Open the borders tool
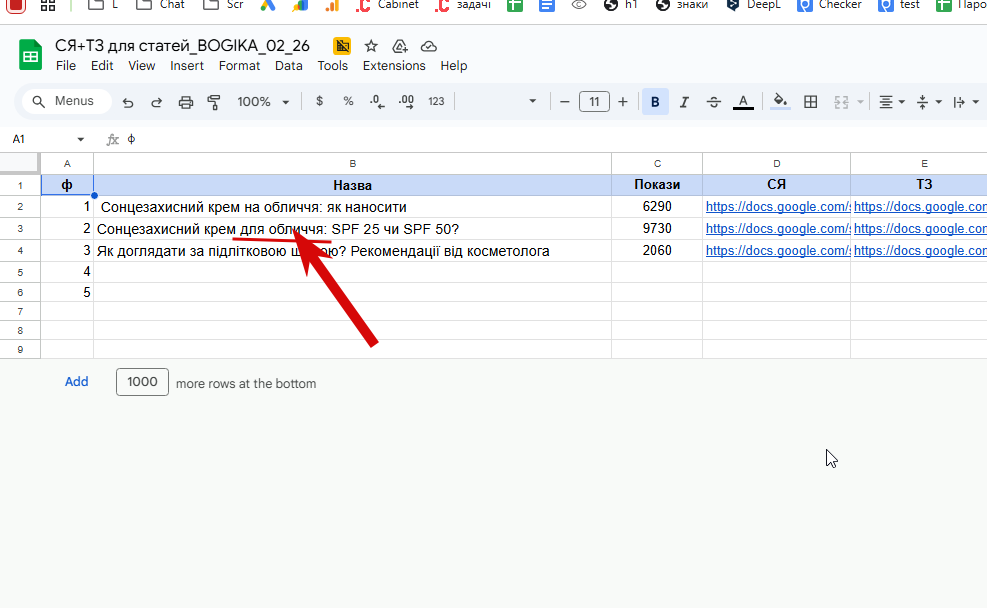Screen dimensions: 987x608 click(x=811, y=101)
